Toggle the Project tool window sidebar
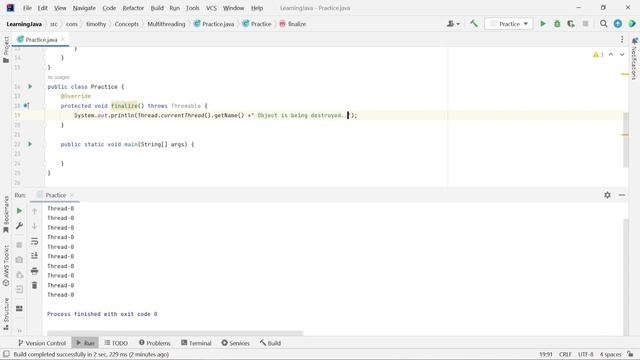Image resolution: width=640 pixels, height=360 pixels. [6, 49]
